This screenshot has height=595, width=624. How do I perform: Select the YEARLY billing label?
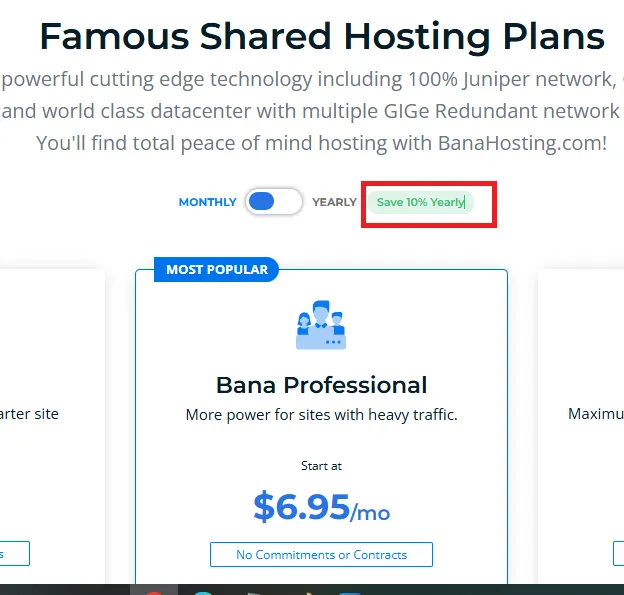pyautogui.click(x=334, y=202)
